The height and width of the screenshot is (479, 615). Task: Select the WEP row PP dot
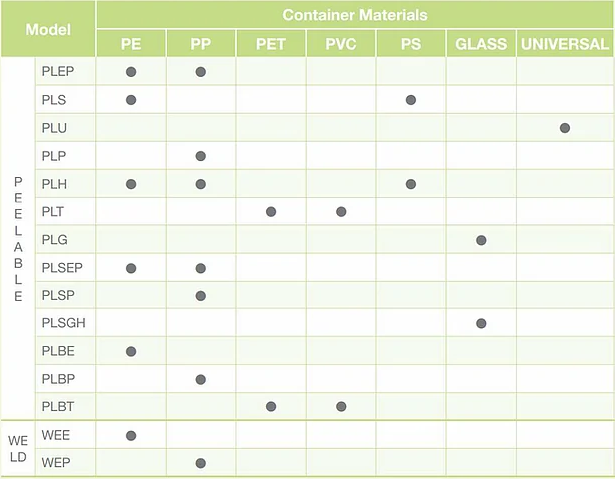(201, 463)
